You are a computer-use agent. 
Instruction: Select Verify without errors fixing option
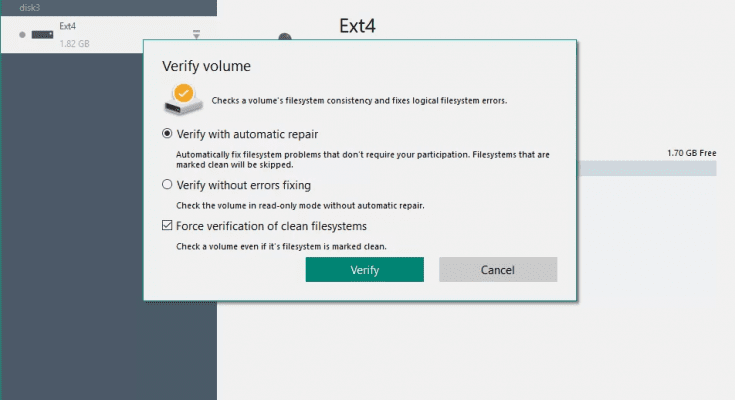click(x=167, y=184)
